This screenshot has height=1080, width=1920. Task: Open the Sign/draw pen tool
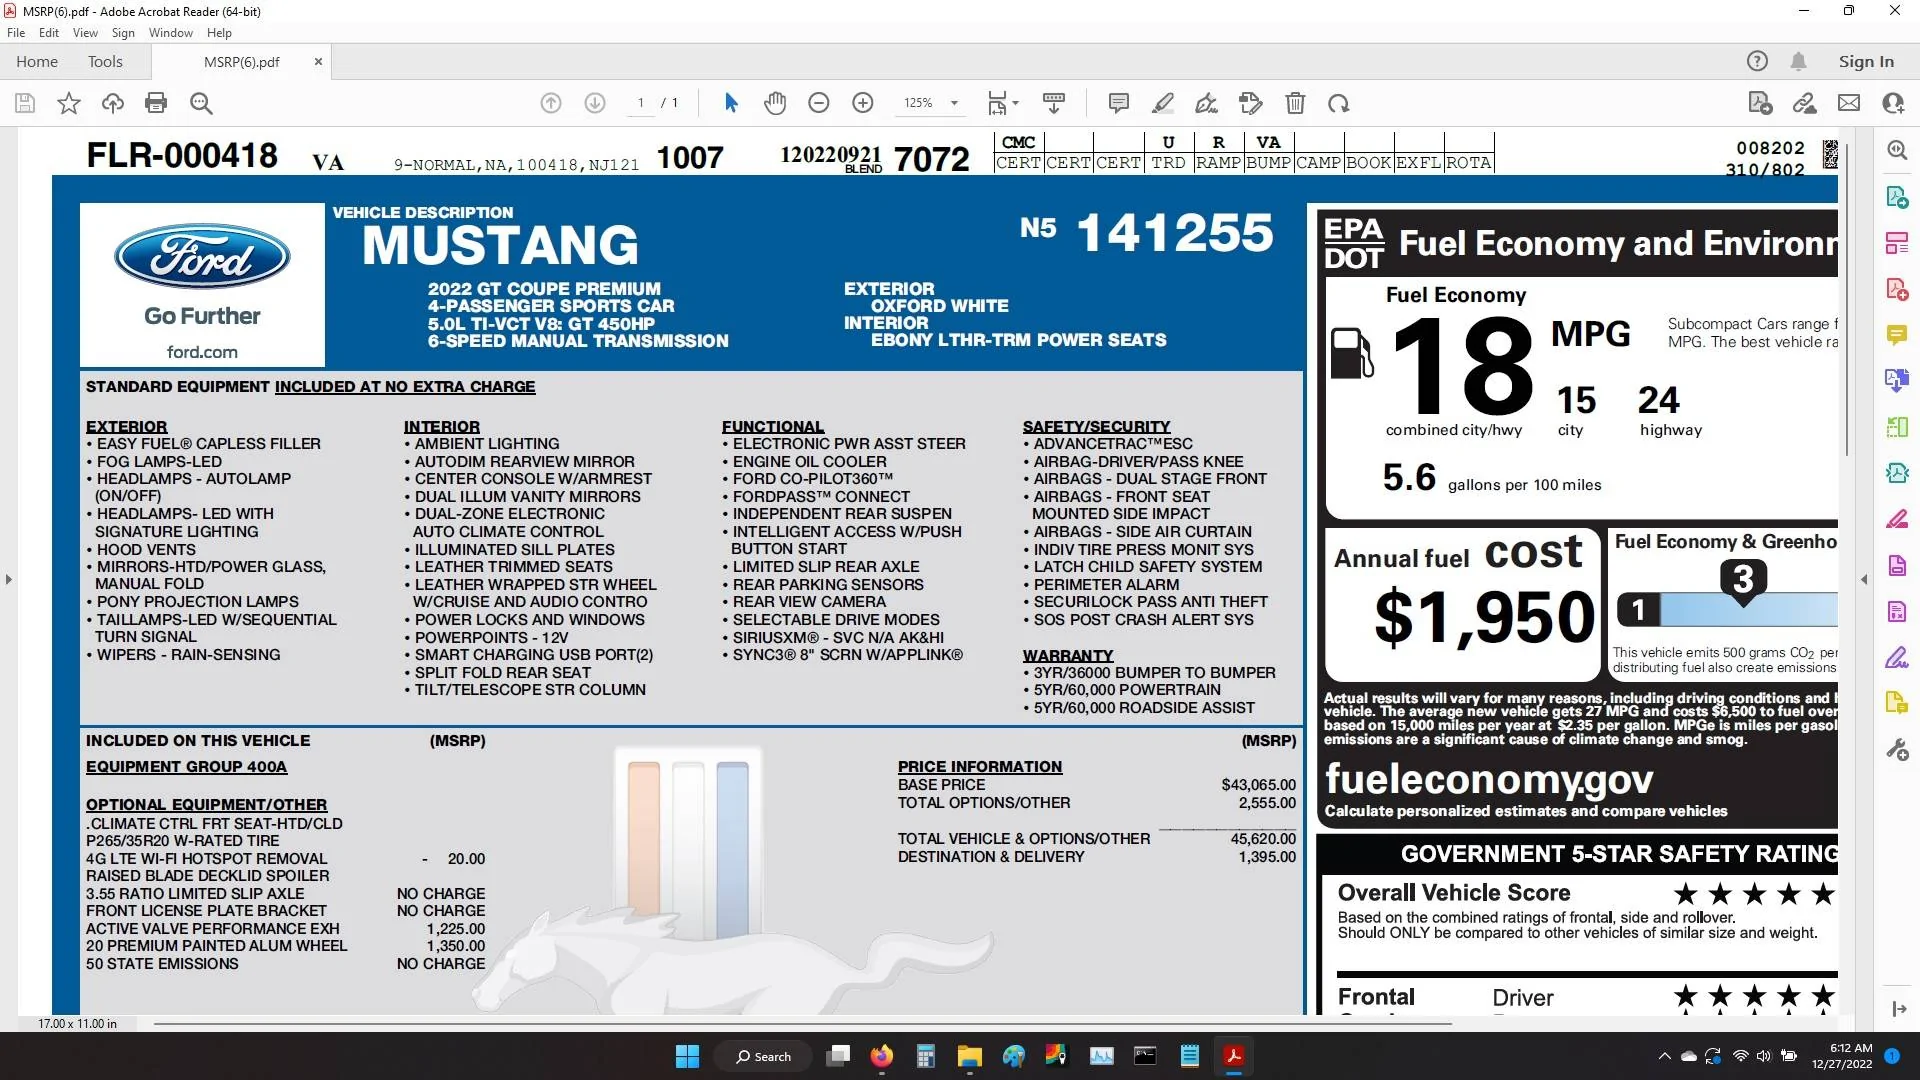tap(1207, 103)
